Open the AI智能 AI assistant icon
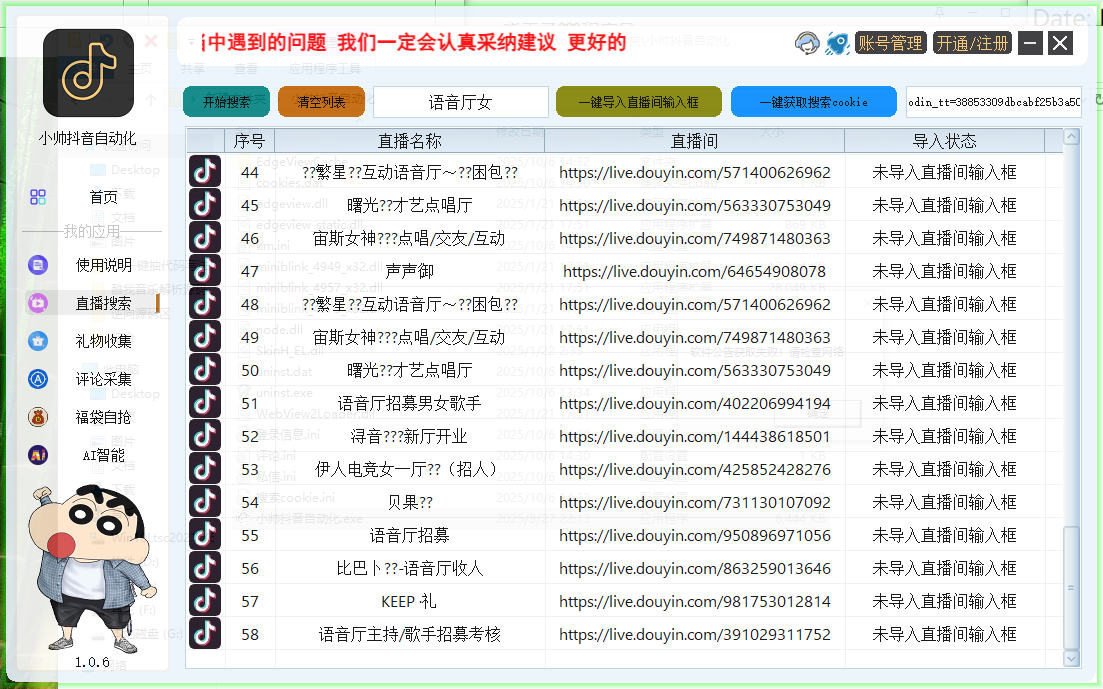This screenshot has width=1103, height=689. pos(37,453)
